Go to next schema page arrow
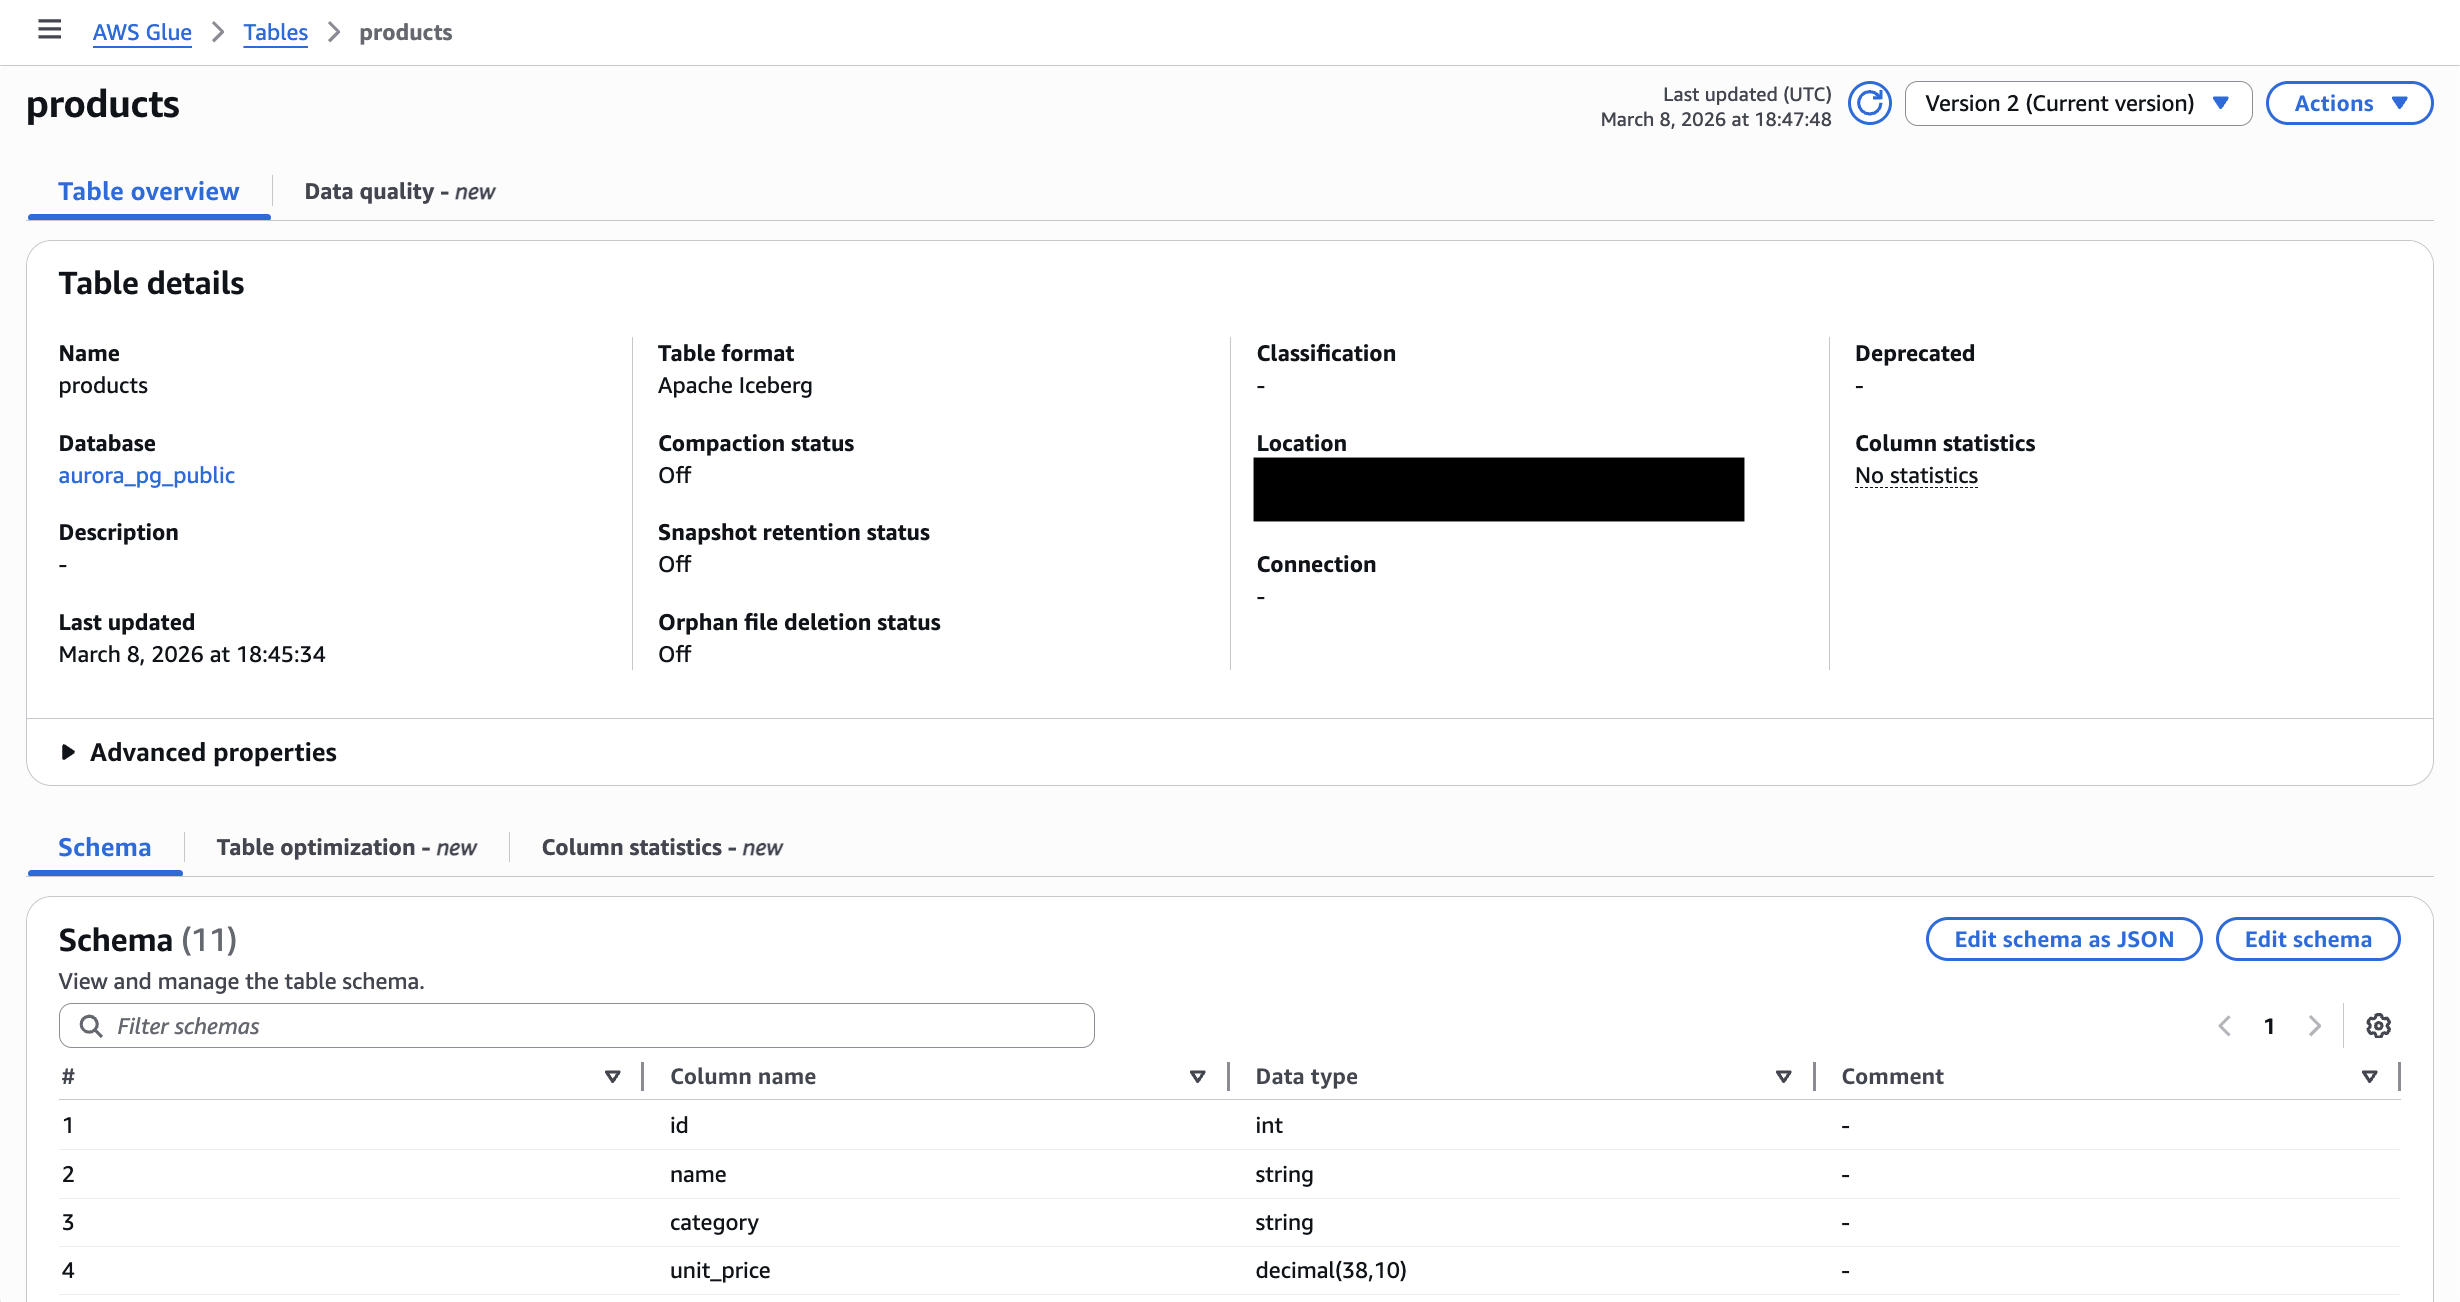The width and height of the screenshot is (2460, 1302). tap(2314, 1026)
